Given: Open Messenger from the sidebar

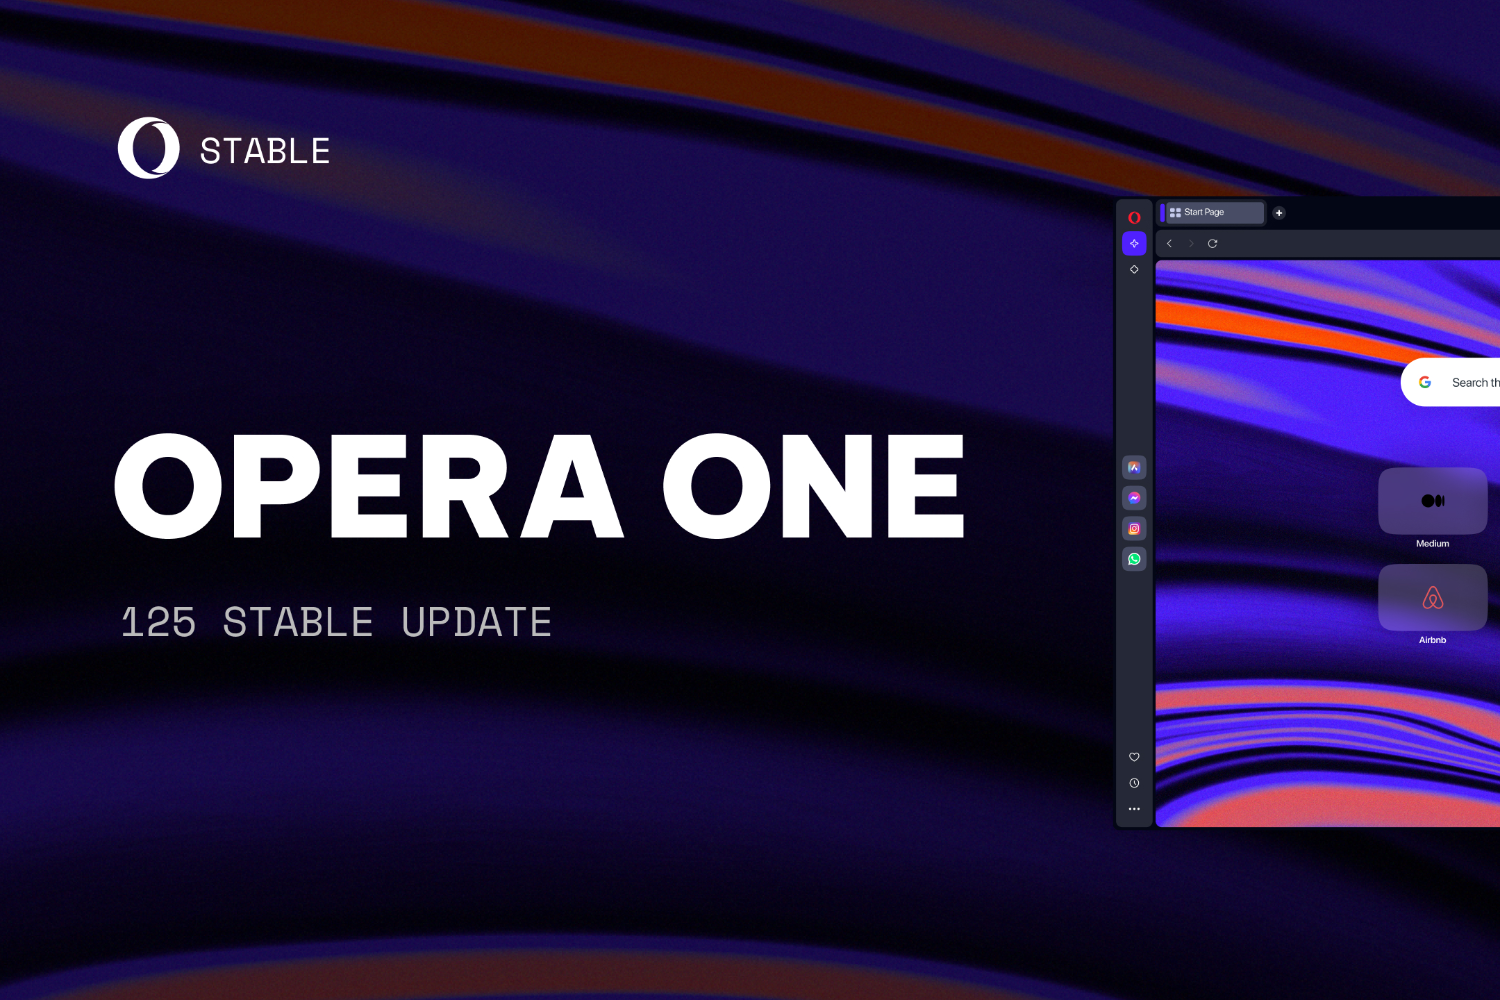Looking at the screenshot, I should pyautogui.click(x=1134, y=498).
